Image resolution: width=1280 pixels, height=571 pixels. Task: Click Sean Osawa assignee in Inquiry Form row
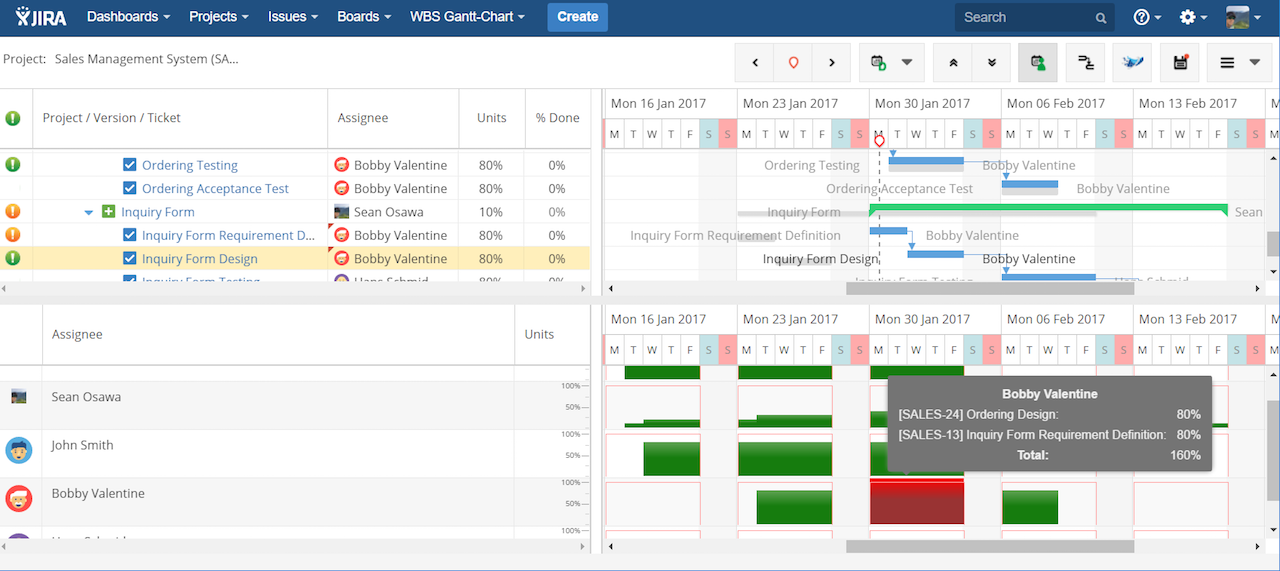[388, 212]
